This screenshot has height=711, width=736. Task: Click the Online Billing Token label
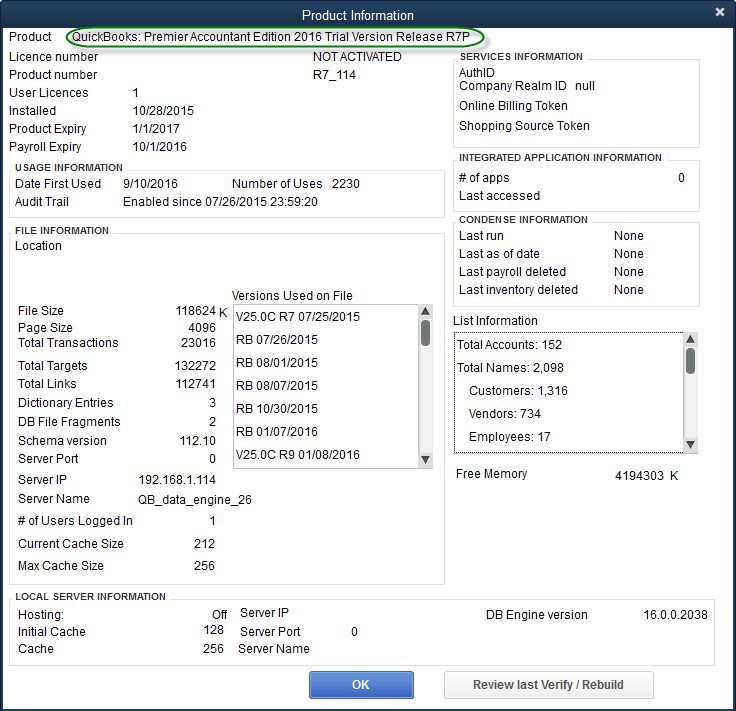[x=513, y=106]
